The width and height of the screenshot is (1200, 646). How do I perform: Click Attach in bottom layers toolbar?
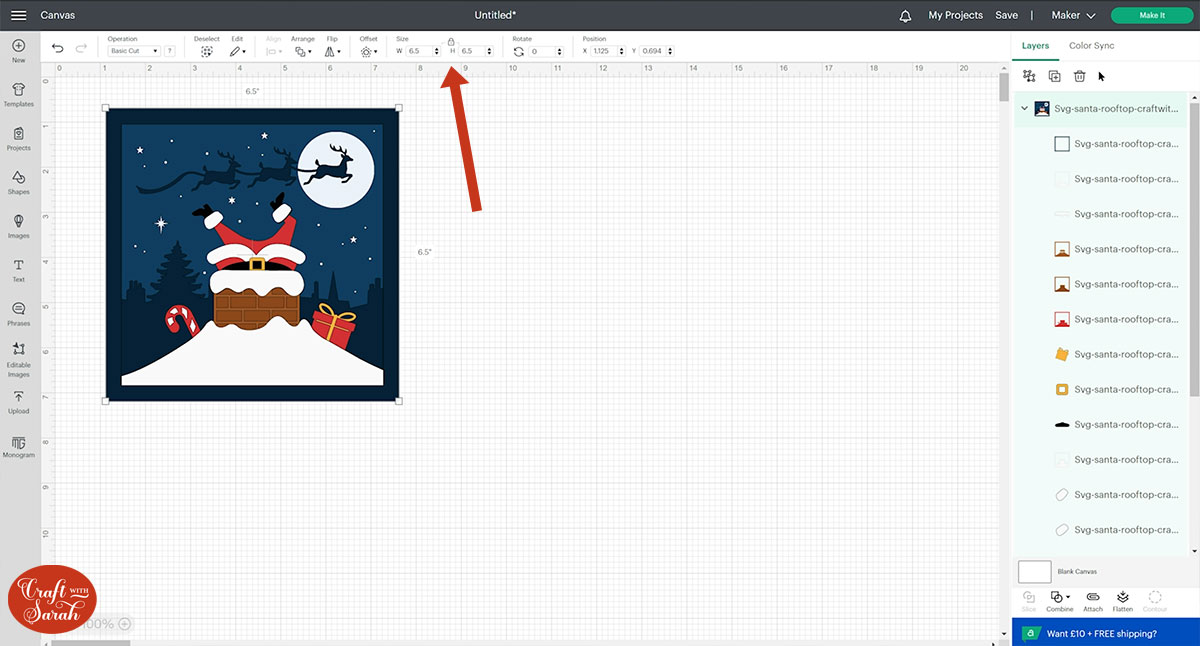1093,601
